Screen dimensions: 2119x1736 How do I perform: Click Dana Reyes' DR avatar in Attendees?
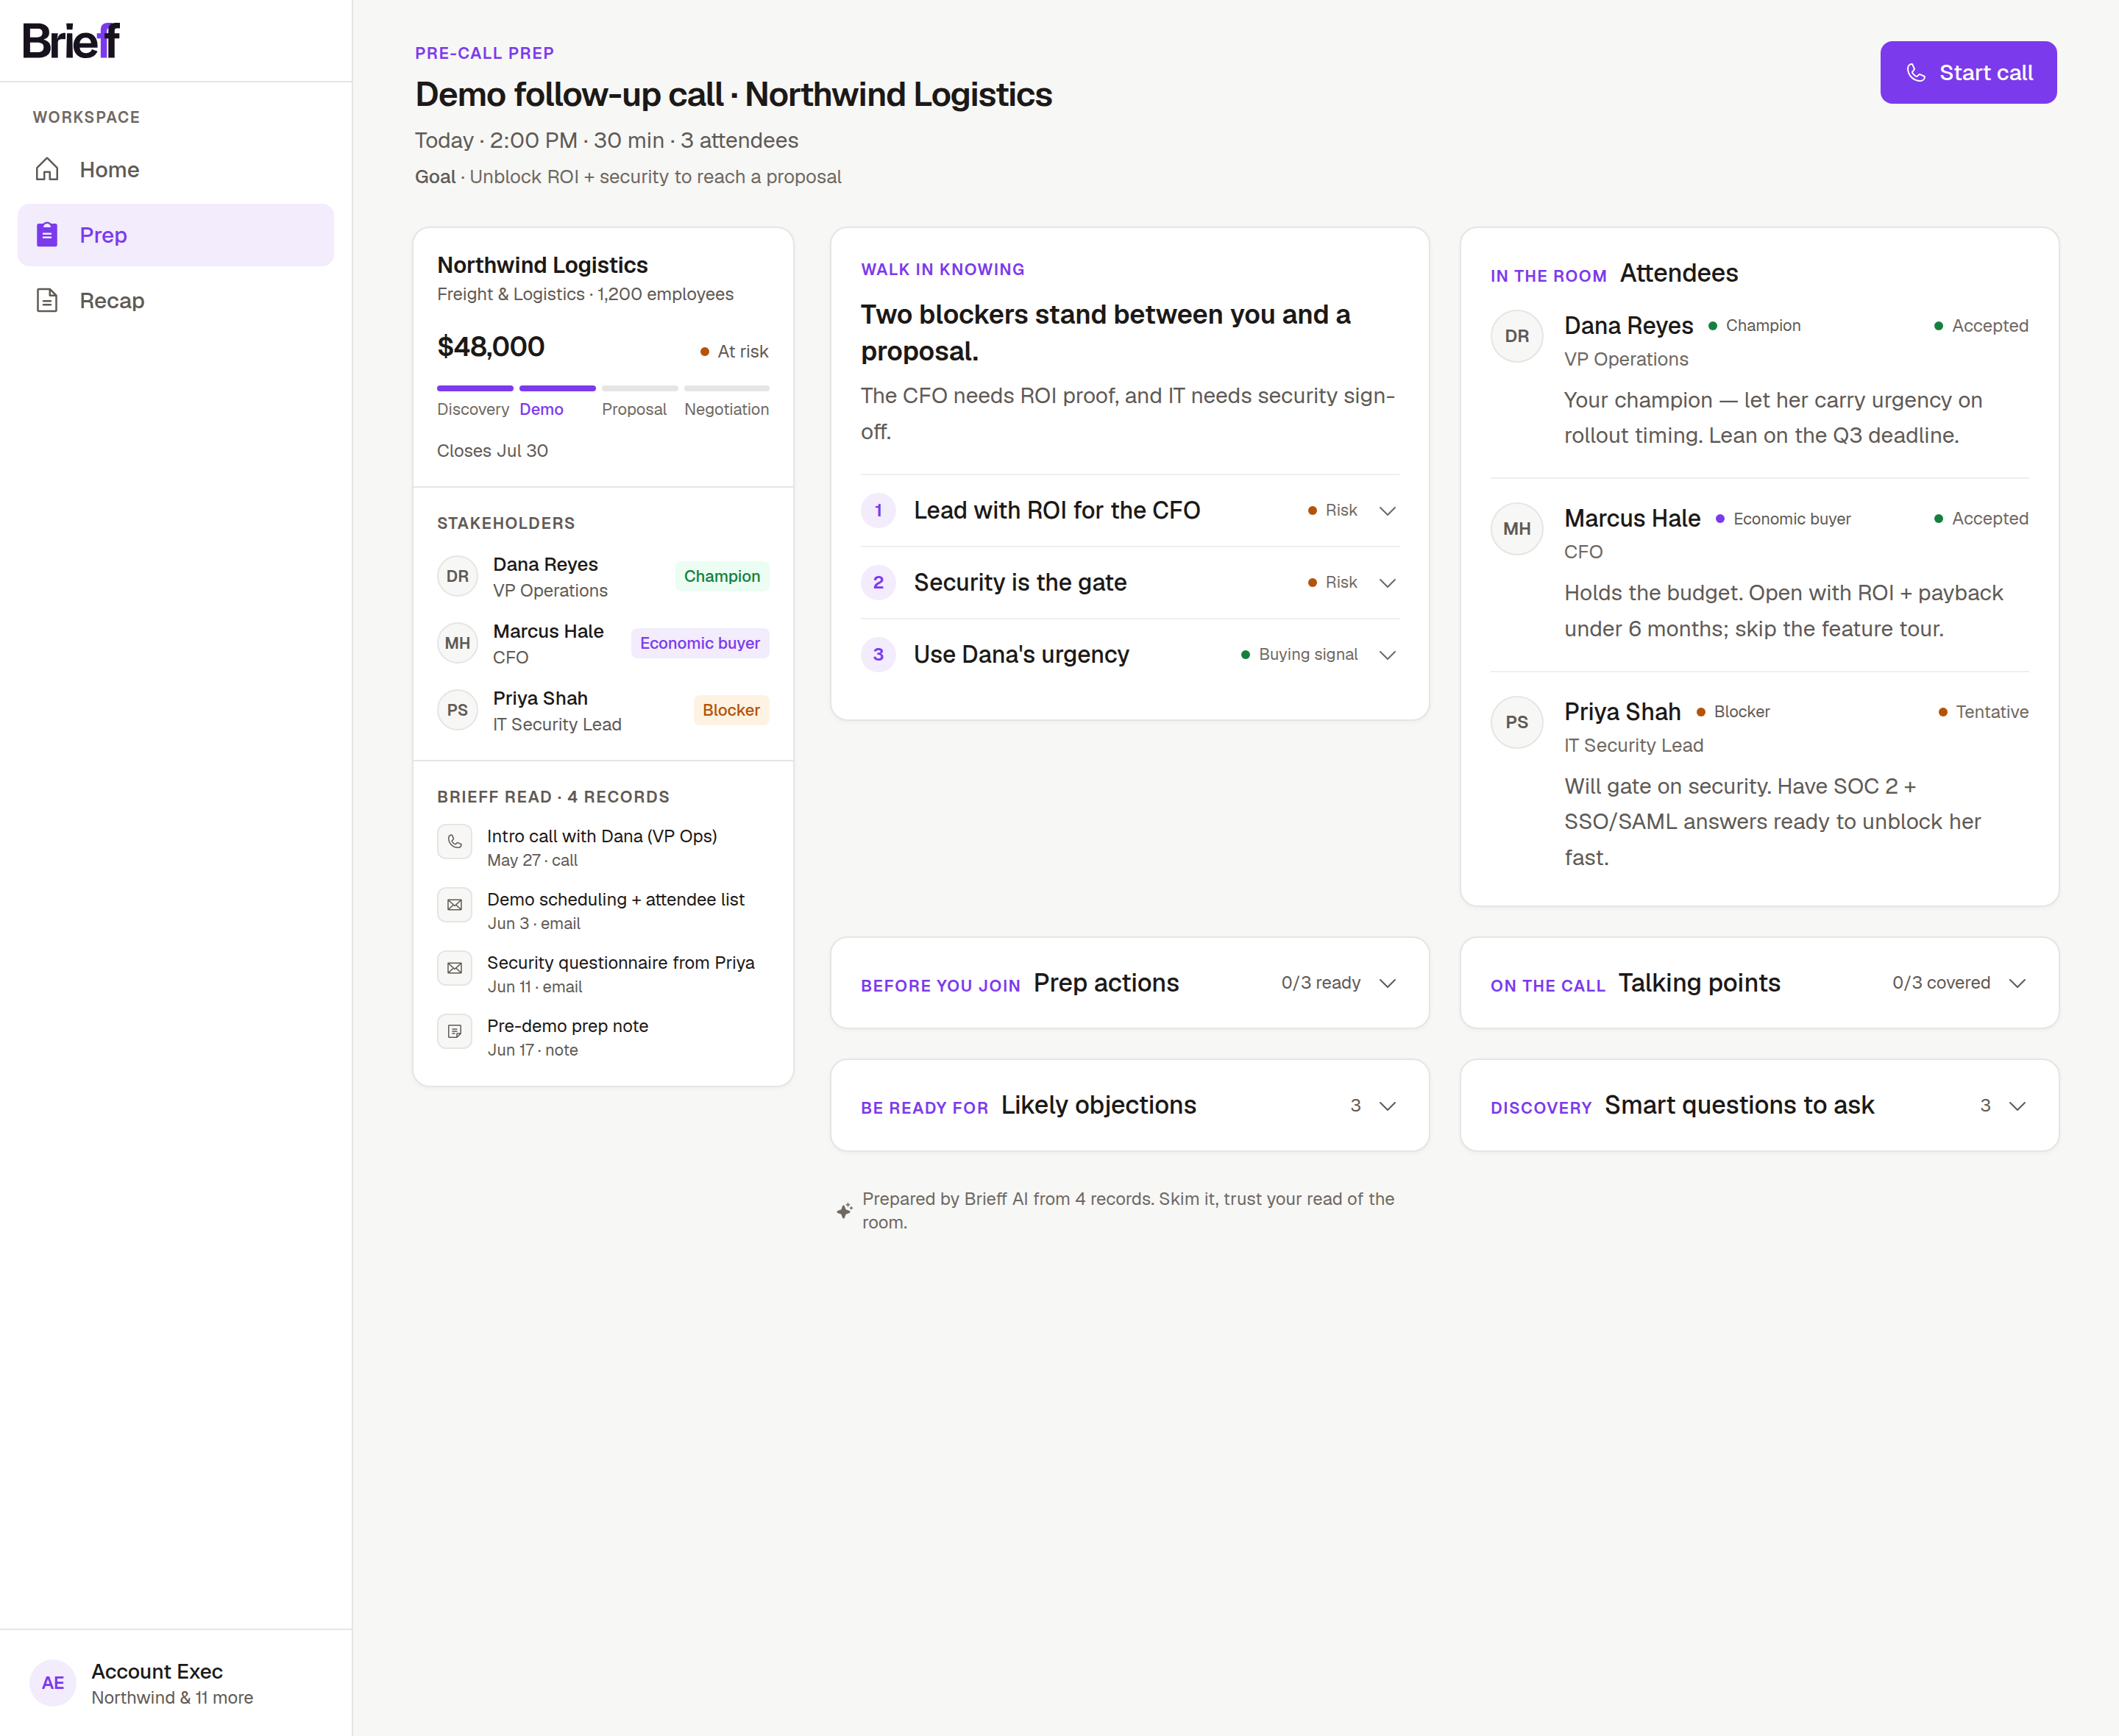1517,336
